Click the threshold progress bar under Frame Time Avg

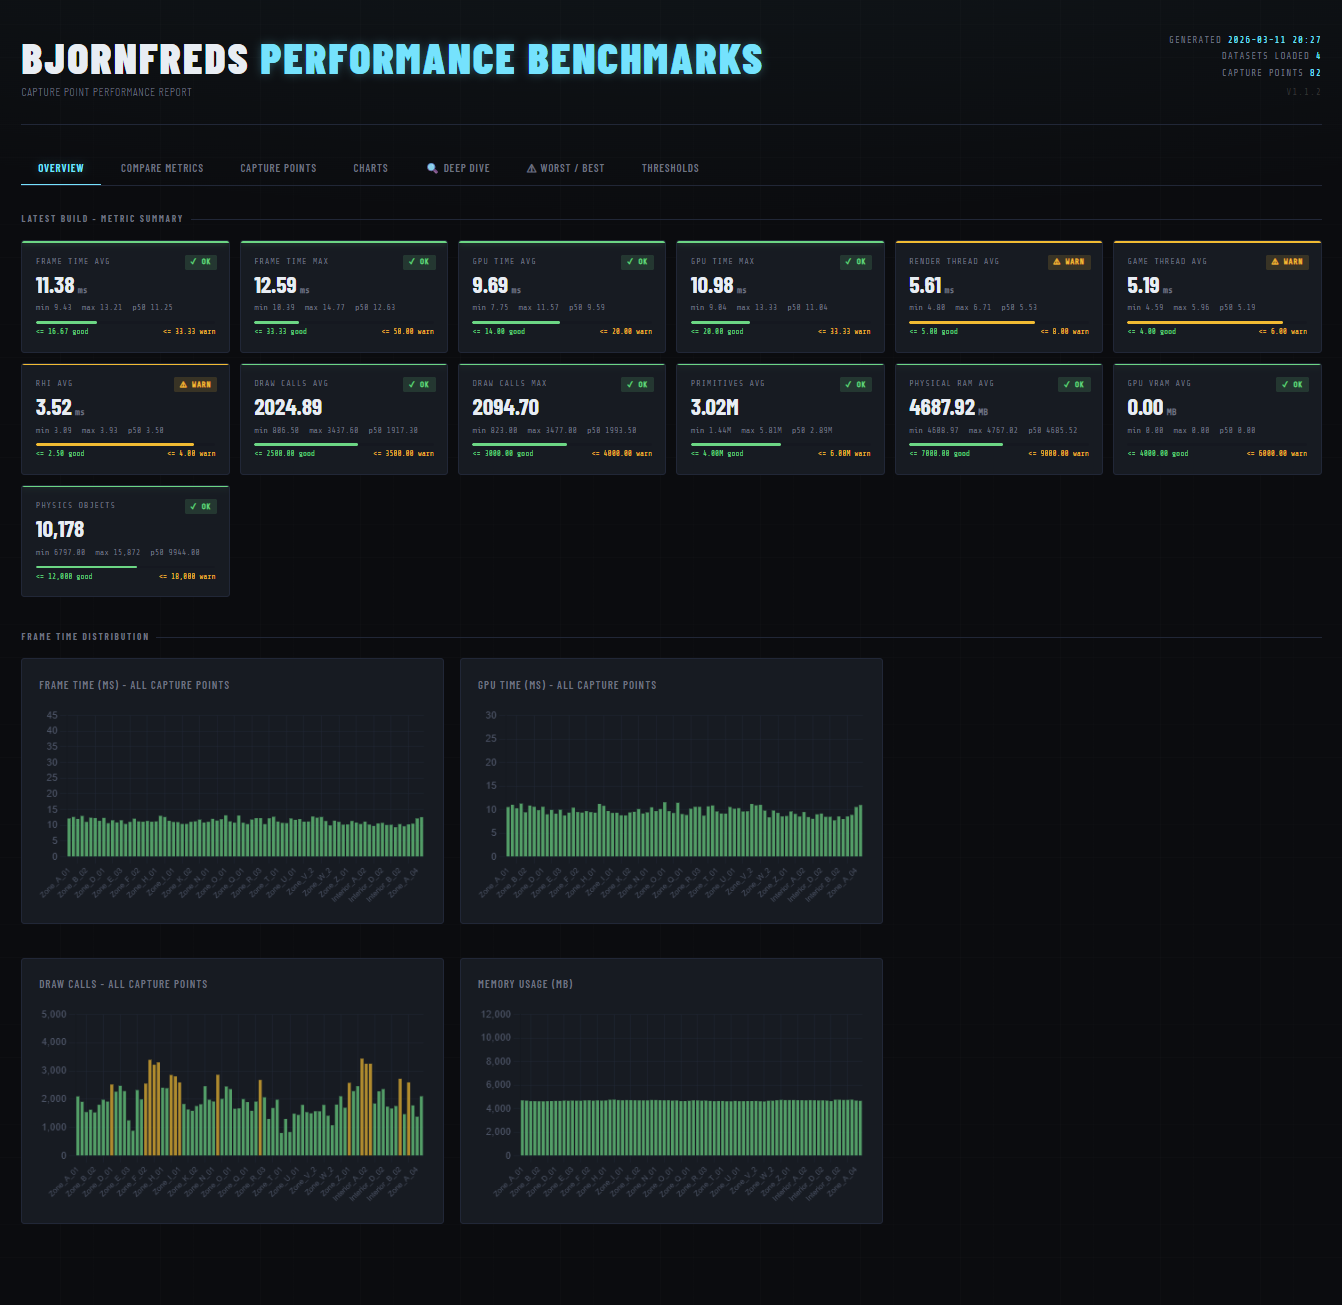point(124,322)
